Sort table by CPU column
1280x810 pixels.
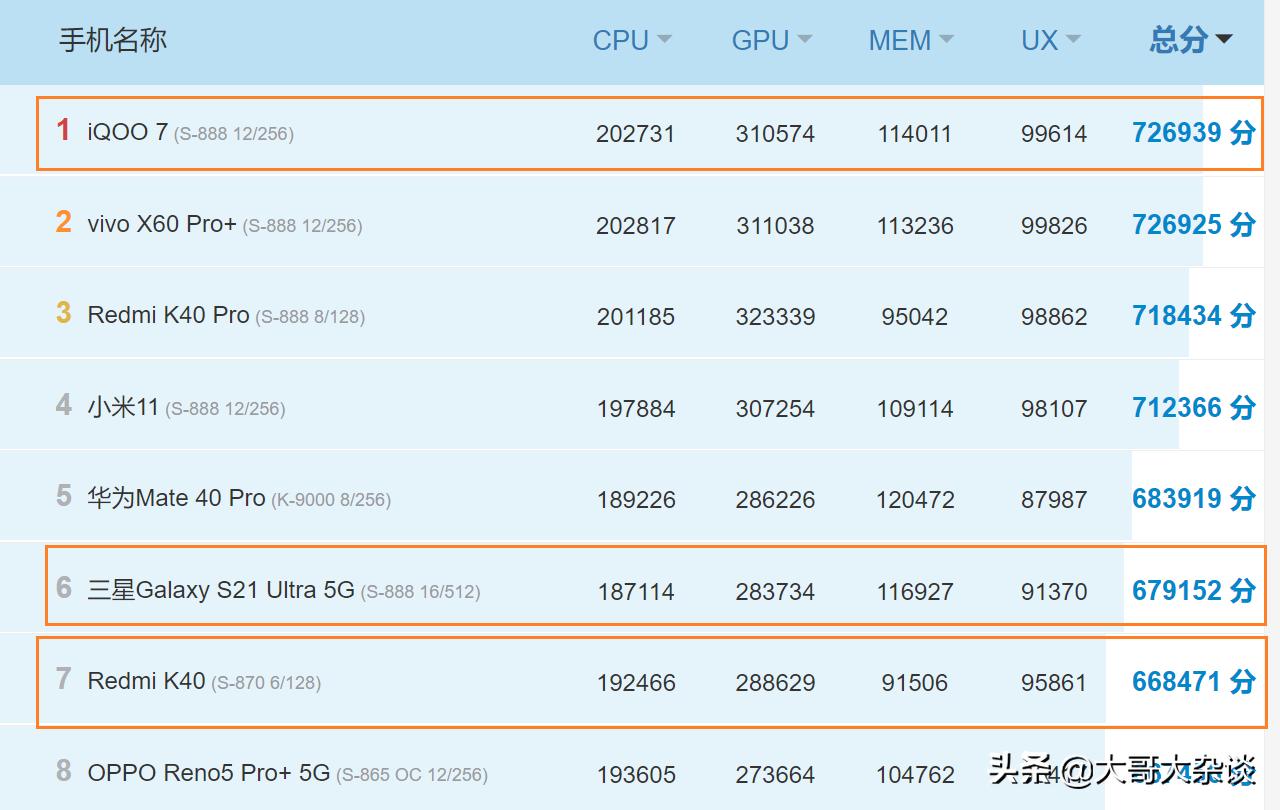point(632,40)
